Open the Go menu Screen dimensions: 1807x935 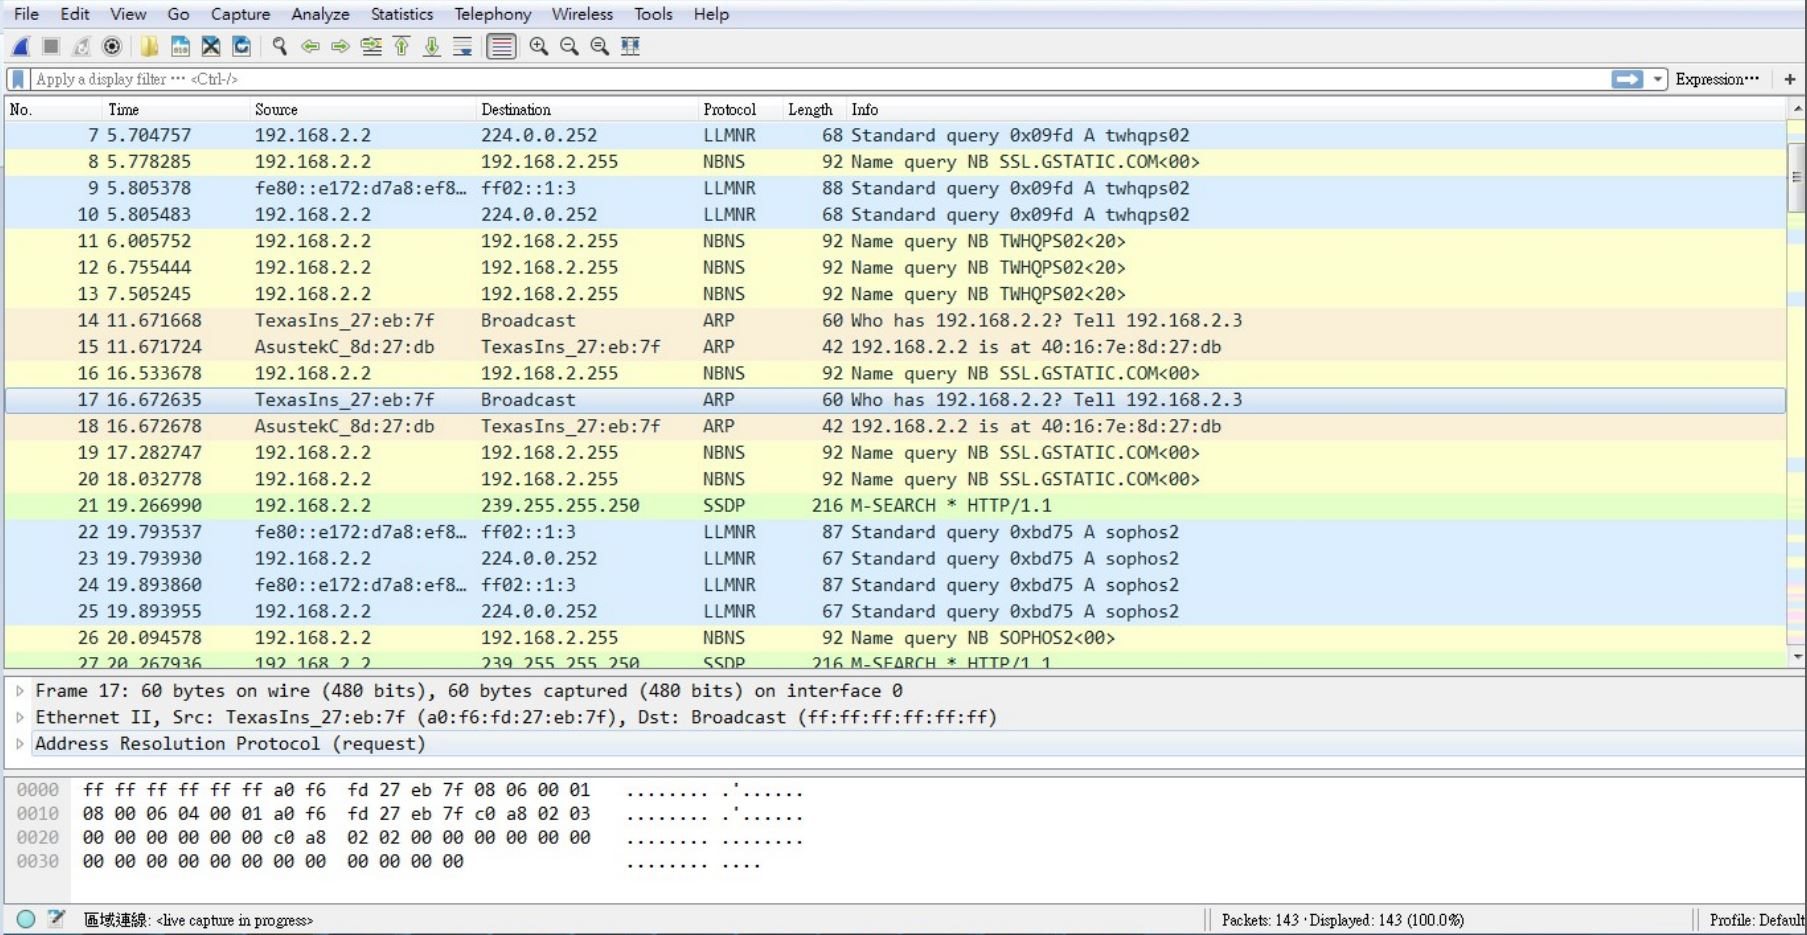178,14
